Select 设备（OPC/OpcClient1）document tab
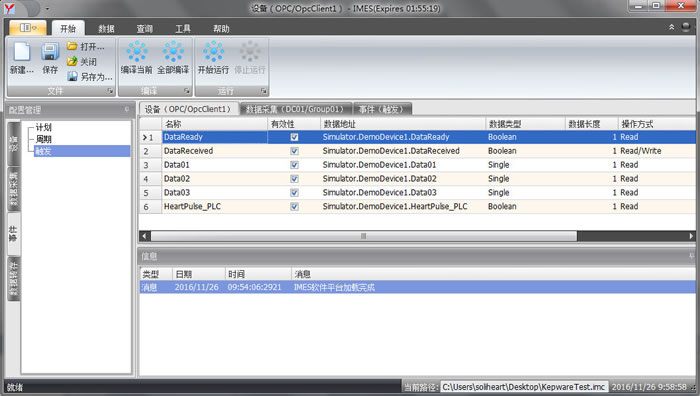The height and width of the screenshot is (396, 700). (188, 109)
